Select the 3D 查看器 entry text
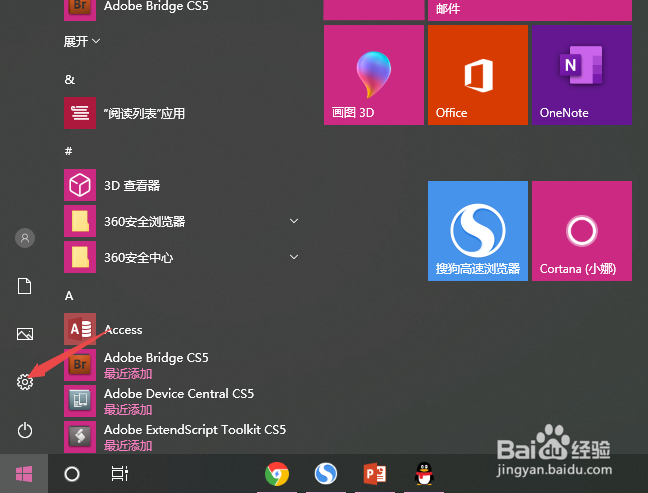This screenshot has width=648, height=493. 132,186
